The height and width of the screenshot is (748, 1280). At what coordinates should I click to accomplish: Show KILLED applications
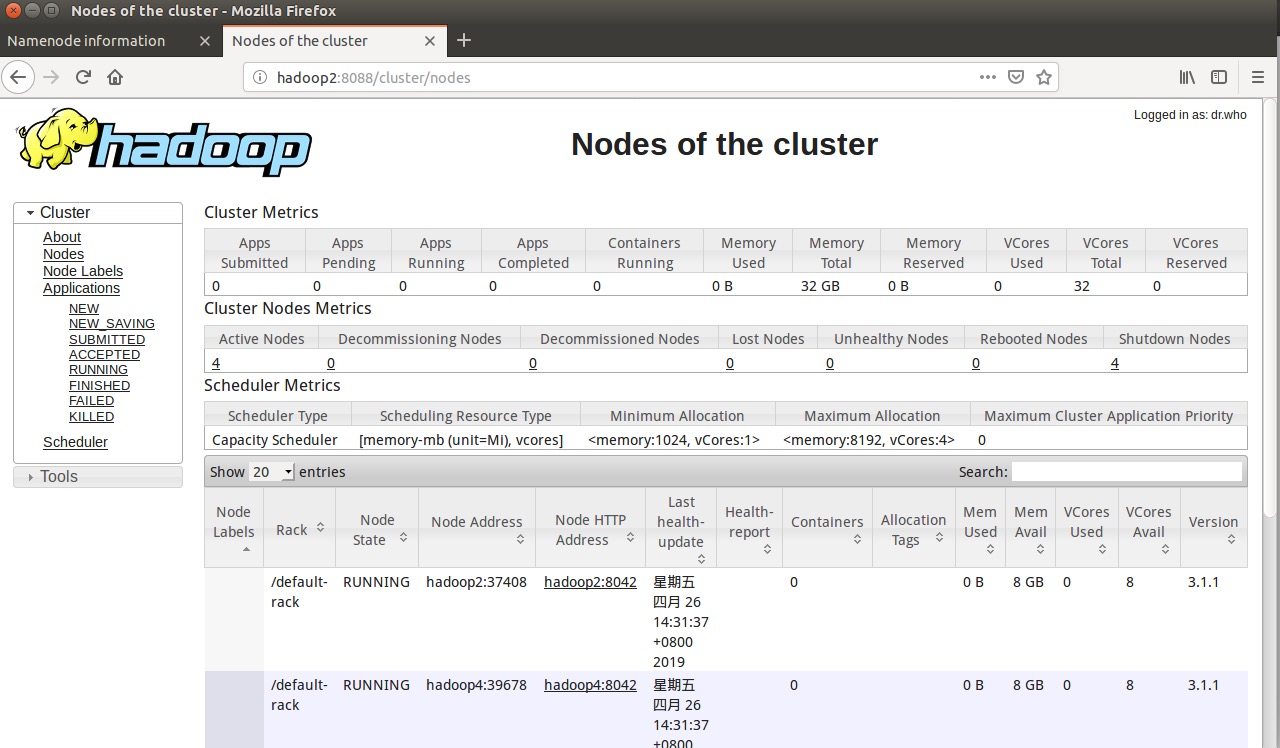tap(91, 417)
